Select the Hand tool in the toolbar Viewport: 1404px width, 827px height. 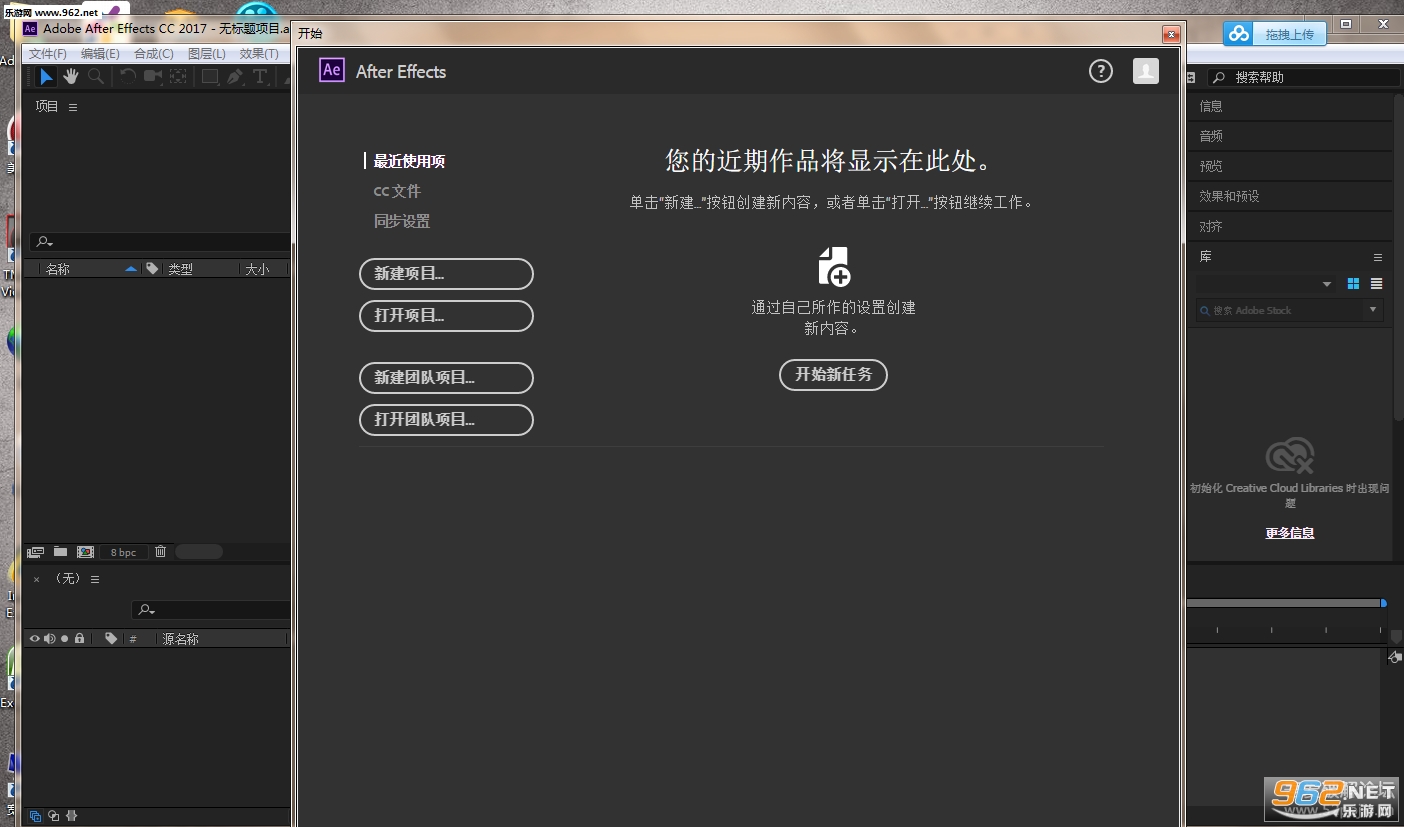coord(71,77)
